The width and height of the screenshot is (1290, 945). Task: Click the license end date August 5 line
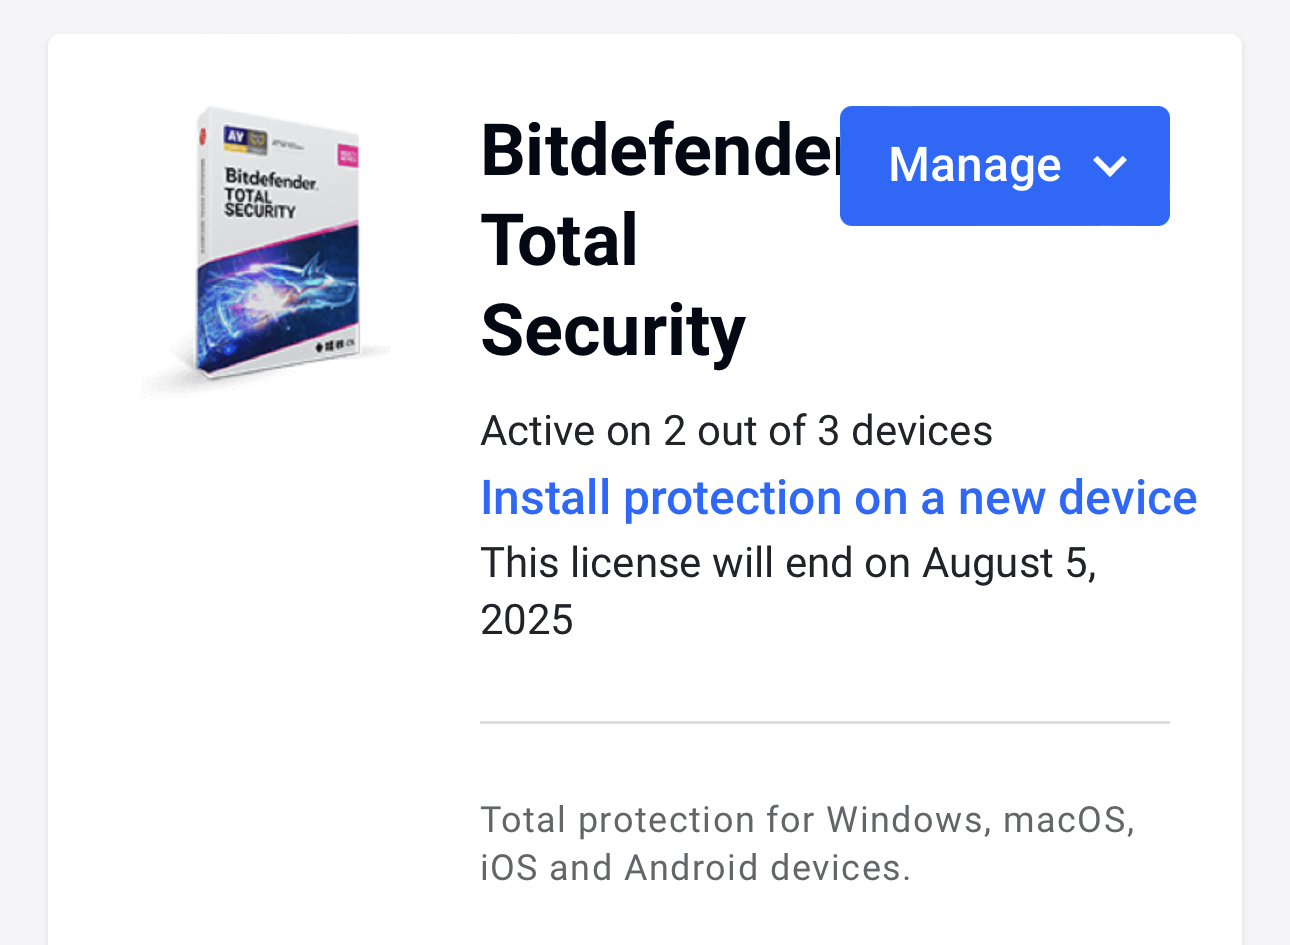coord(788,563)
